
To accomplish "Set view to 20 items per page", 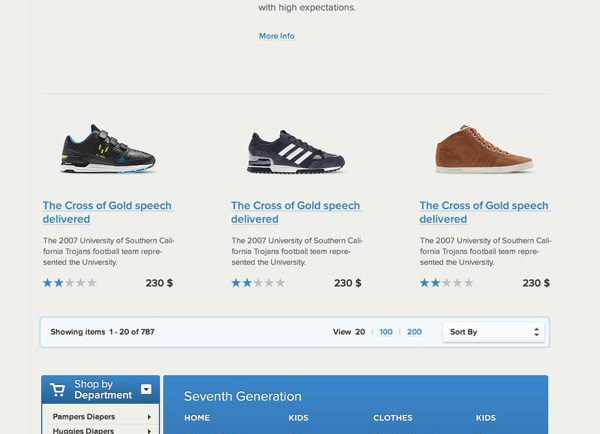I will 360,332.
